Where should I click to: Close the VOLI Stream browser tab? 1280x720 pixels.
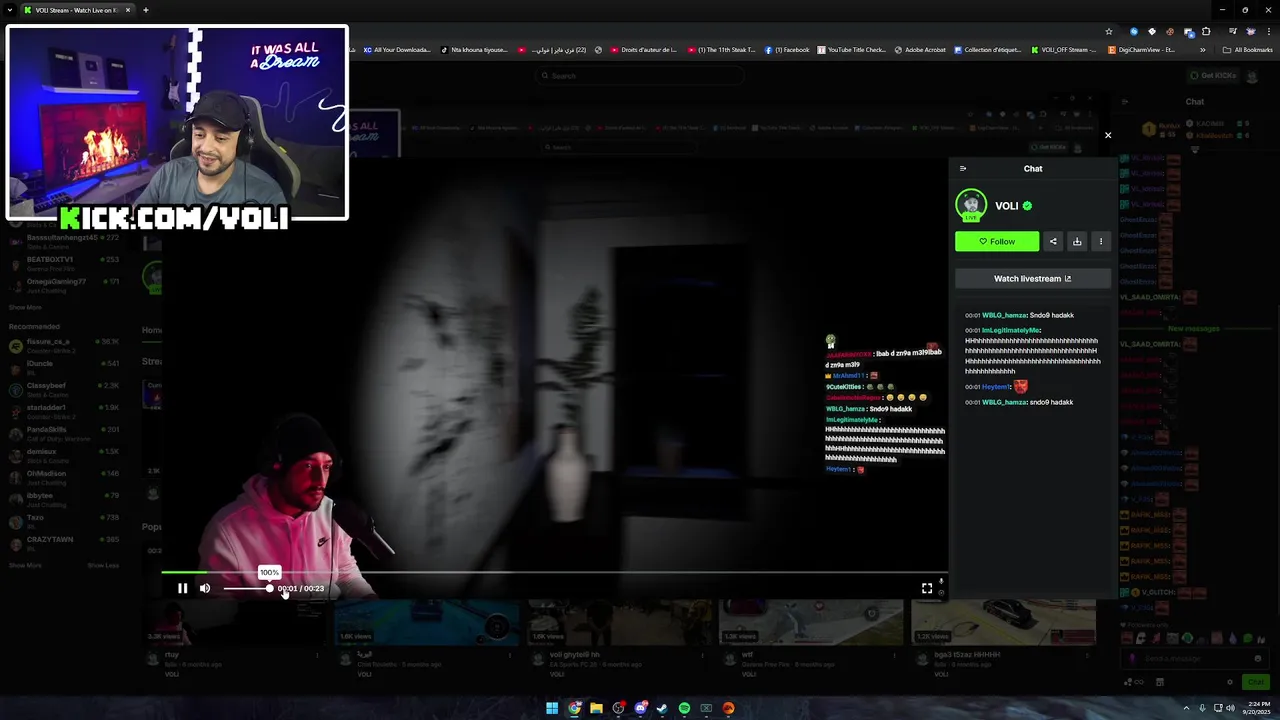tap(128, 10)
